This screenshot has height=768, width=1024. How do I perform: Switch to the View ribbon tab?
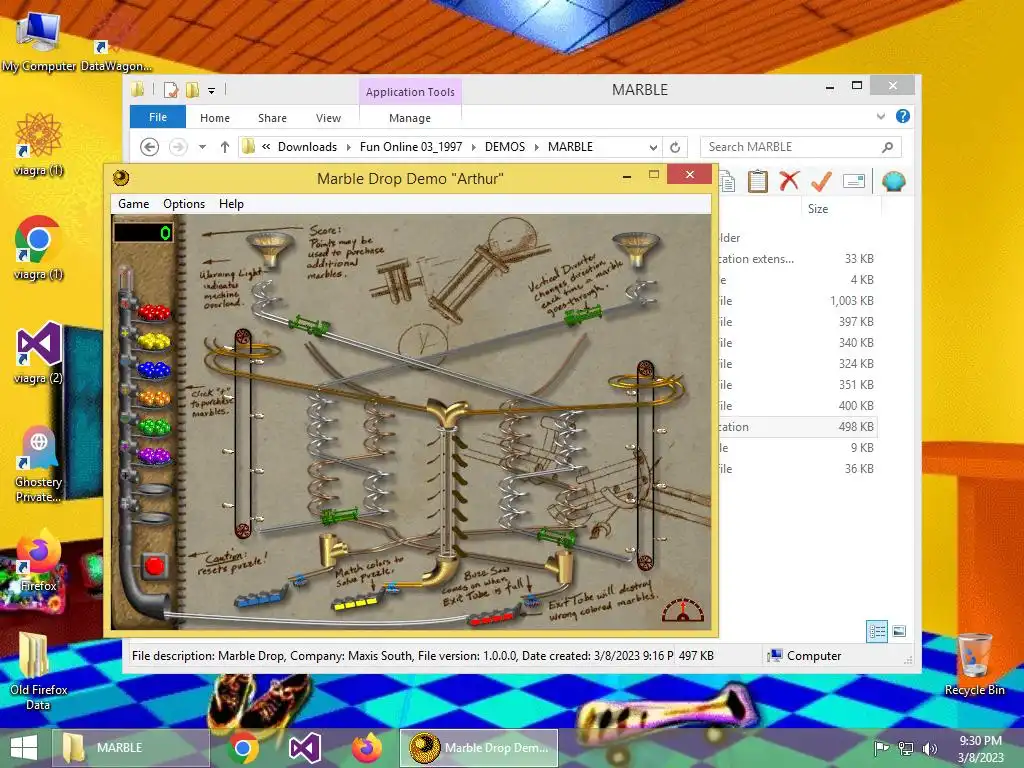pos(328,118)
